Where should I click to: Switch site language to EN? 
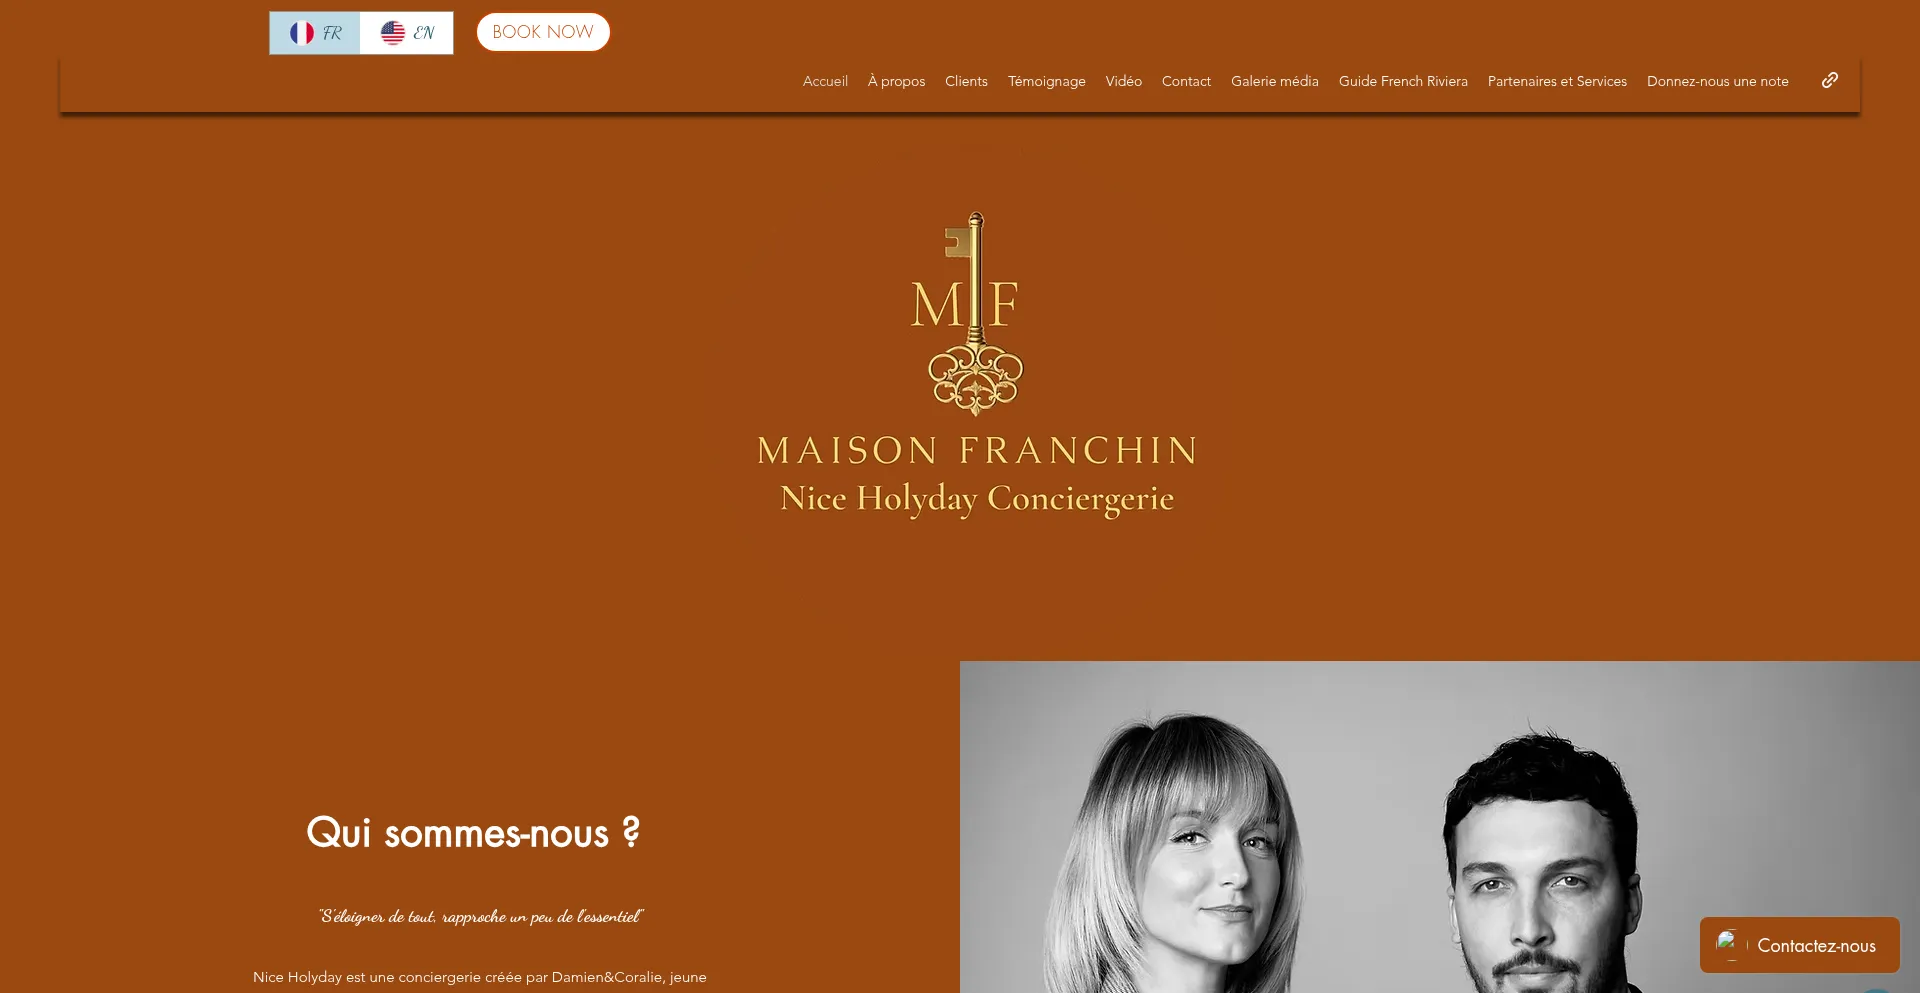pyautogui.click(x=406, y=33)
